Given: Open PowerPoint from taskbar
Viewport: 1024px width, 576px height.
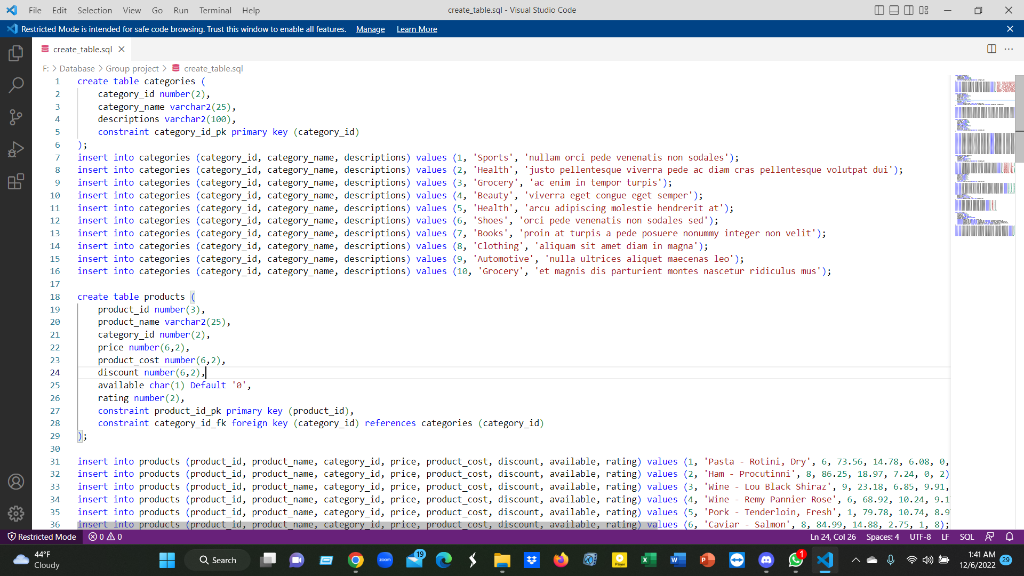Looking at the screenshot, I should click(x=707, y=560).
